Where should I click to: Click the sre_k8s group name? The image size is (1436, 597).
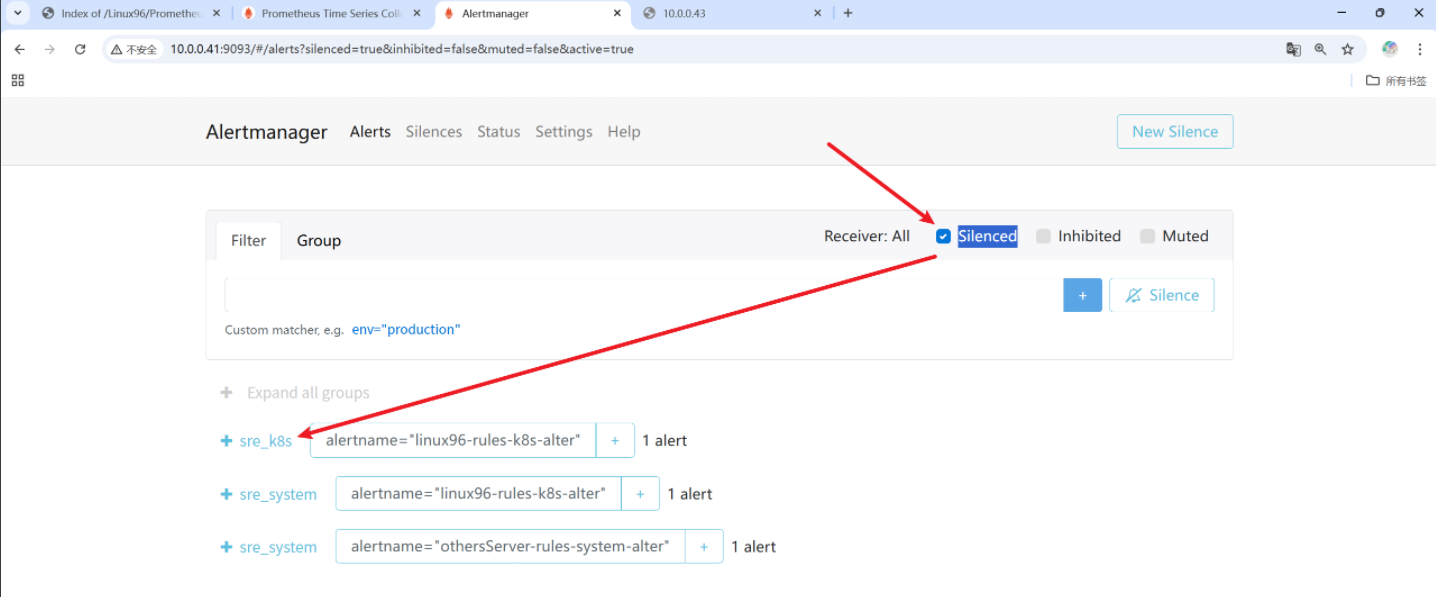coord(266,441)
